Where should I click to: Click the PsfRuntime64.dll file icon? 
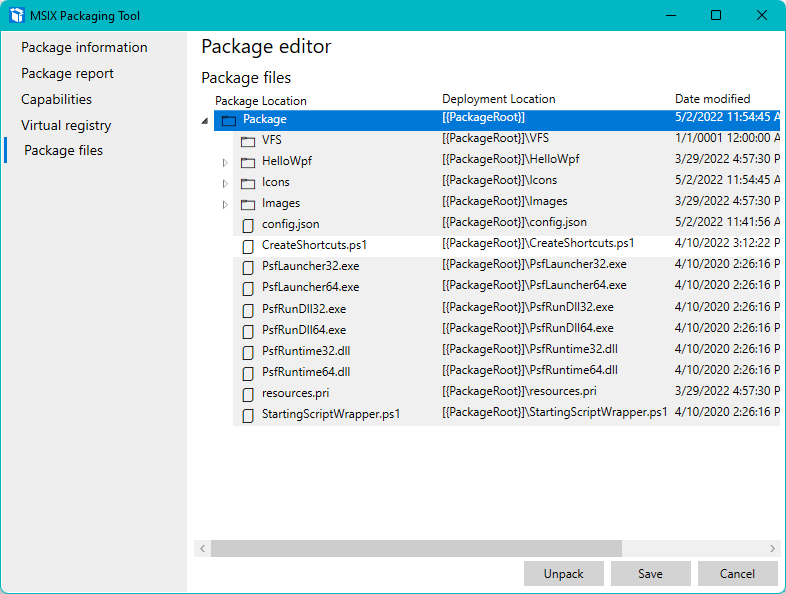(248, 374)
